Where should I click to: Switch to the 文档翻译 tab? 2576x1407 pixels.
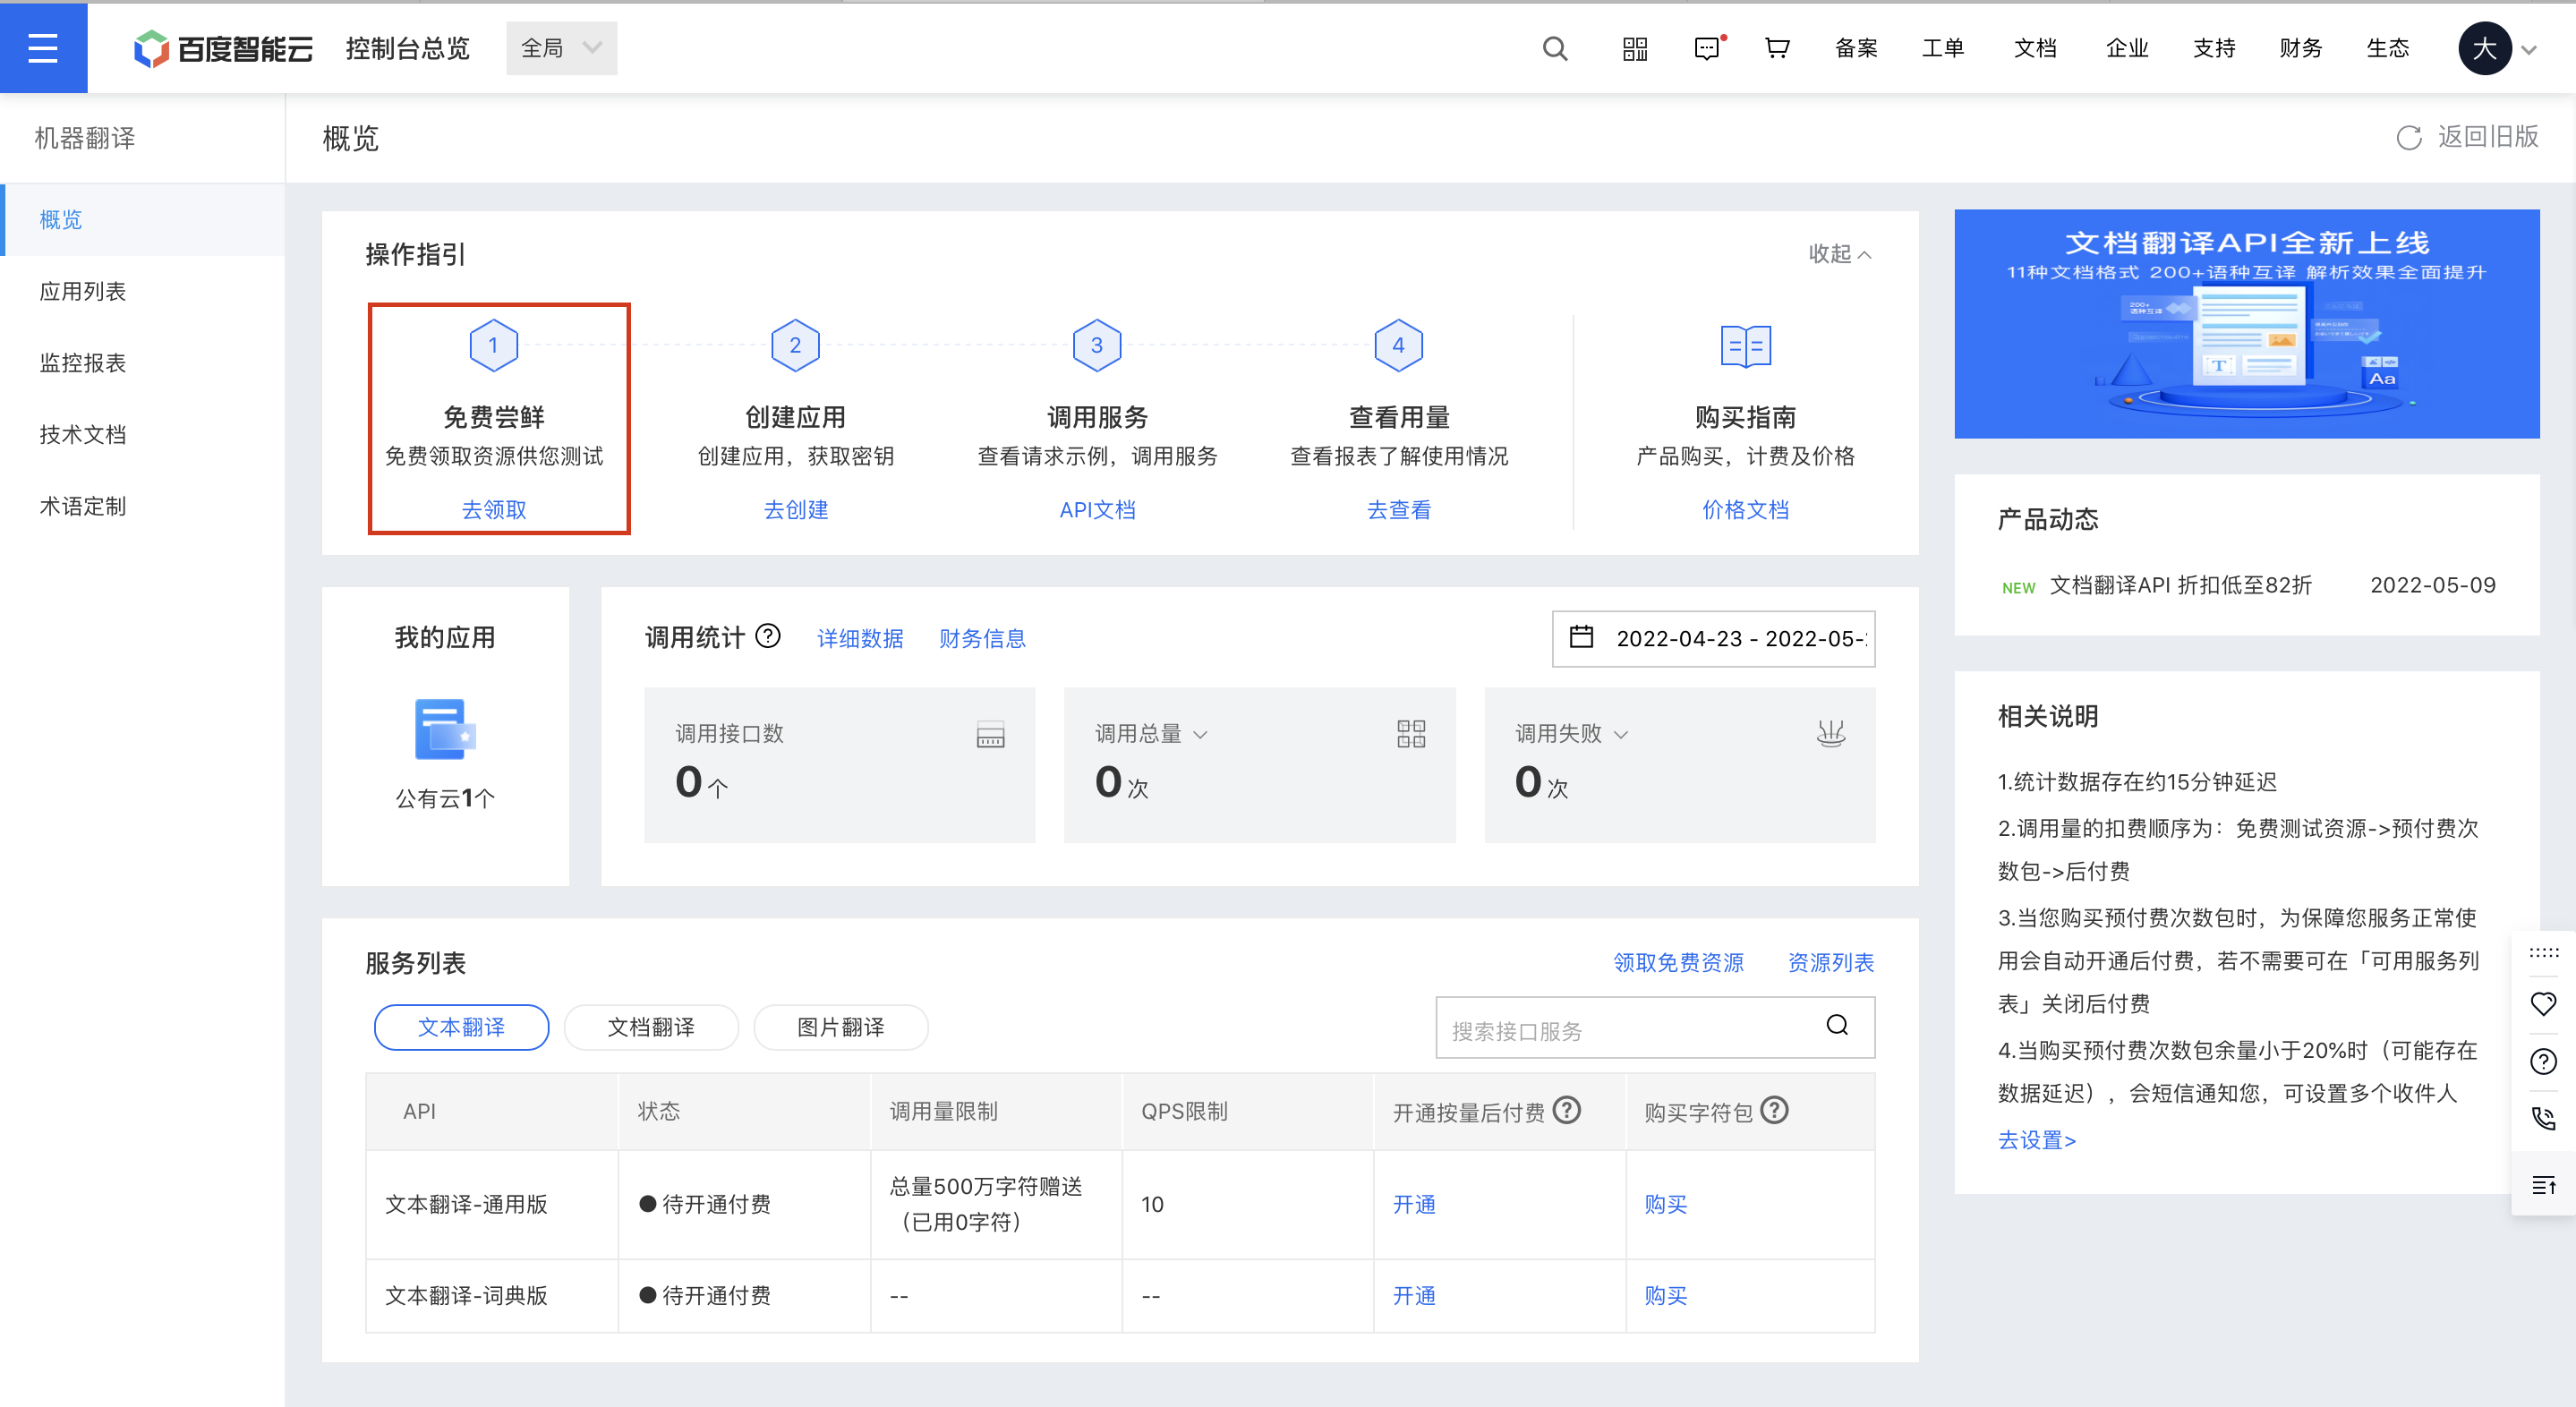point(651,1027)
